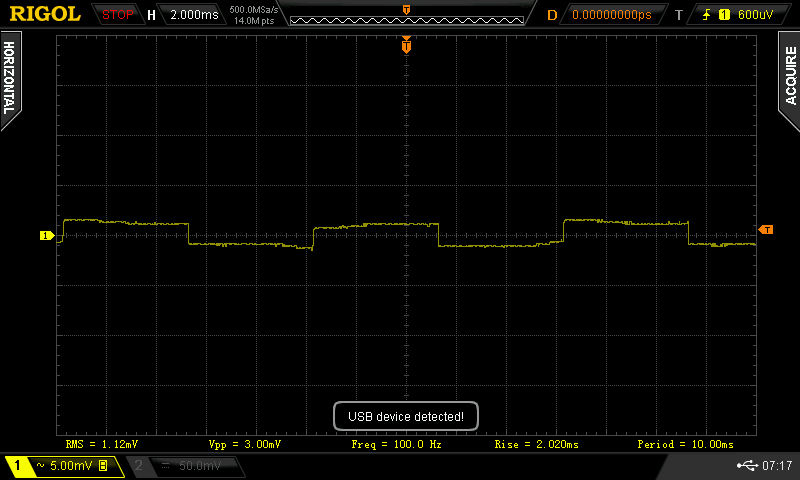Click the channel 1 bandwidth limit B icon
This screenshot has height=480, width=800.
pos(103,465)
